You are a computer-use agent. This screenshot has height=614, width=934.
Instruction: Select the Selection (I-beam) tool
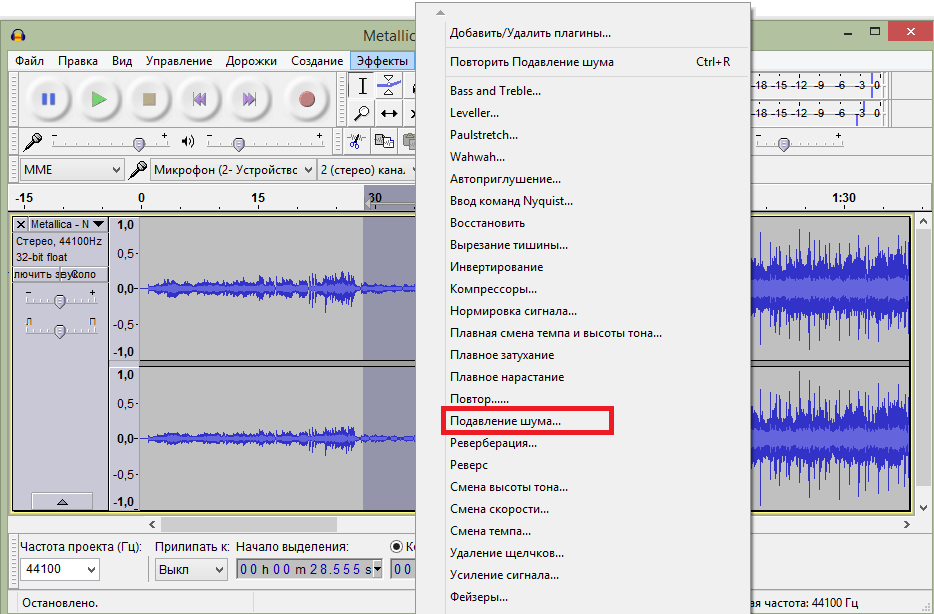pyautogui.click(x=362, y=86)
